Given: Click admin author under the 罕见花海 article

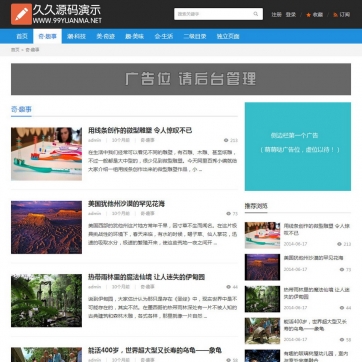Looking at the screenshot, I should point(94,214).
